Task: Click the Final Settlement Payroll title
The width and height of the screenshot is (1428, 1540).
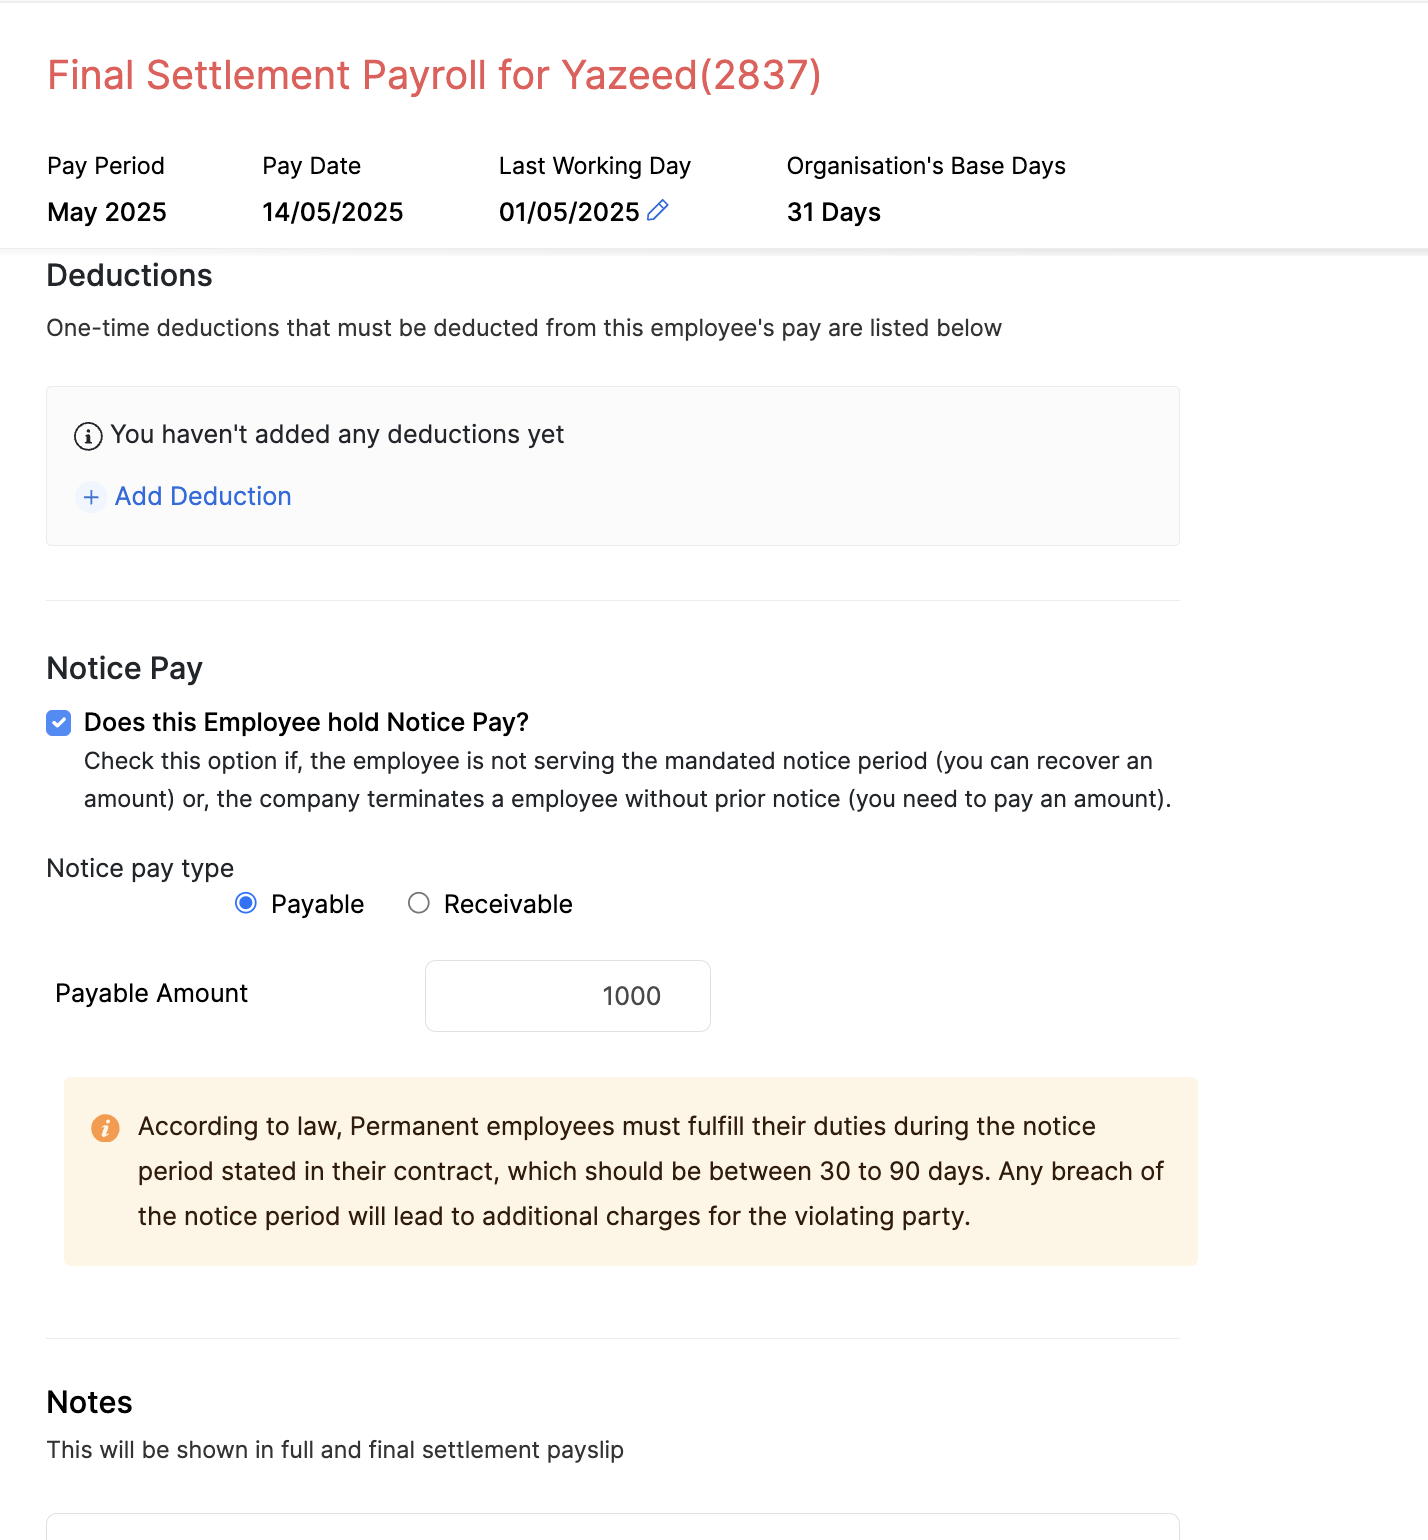Action: click(434, 76)
